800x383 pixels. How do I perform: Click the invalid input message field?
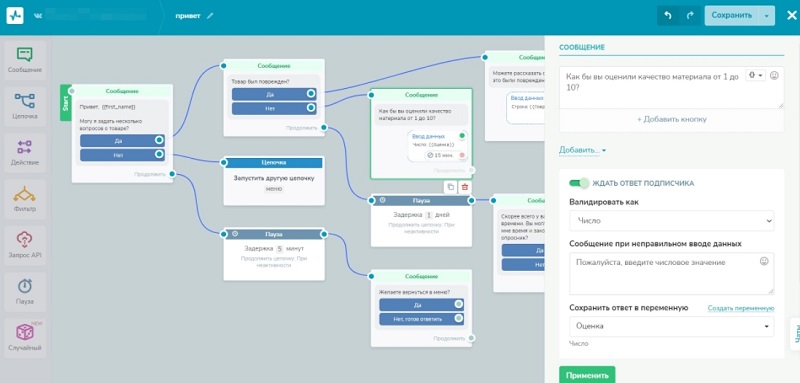pyautogui.click(x=671, y=274)
